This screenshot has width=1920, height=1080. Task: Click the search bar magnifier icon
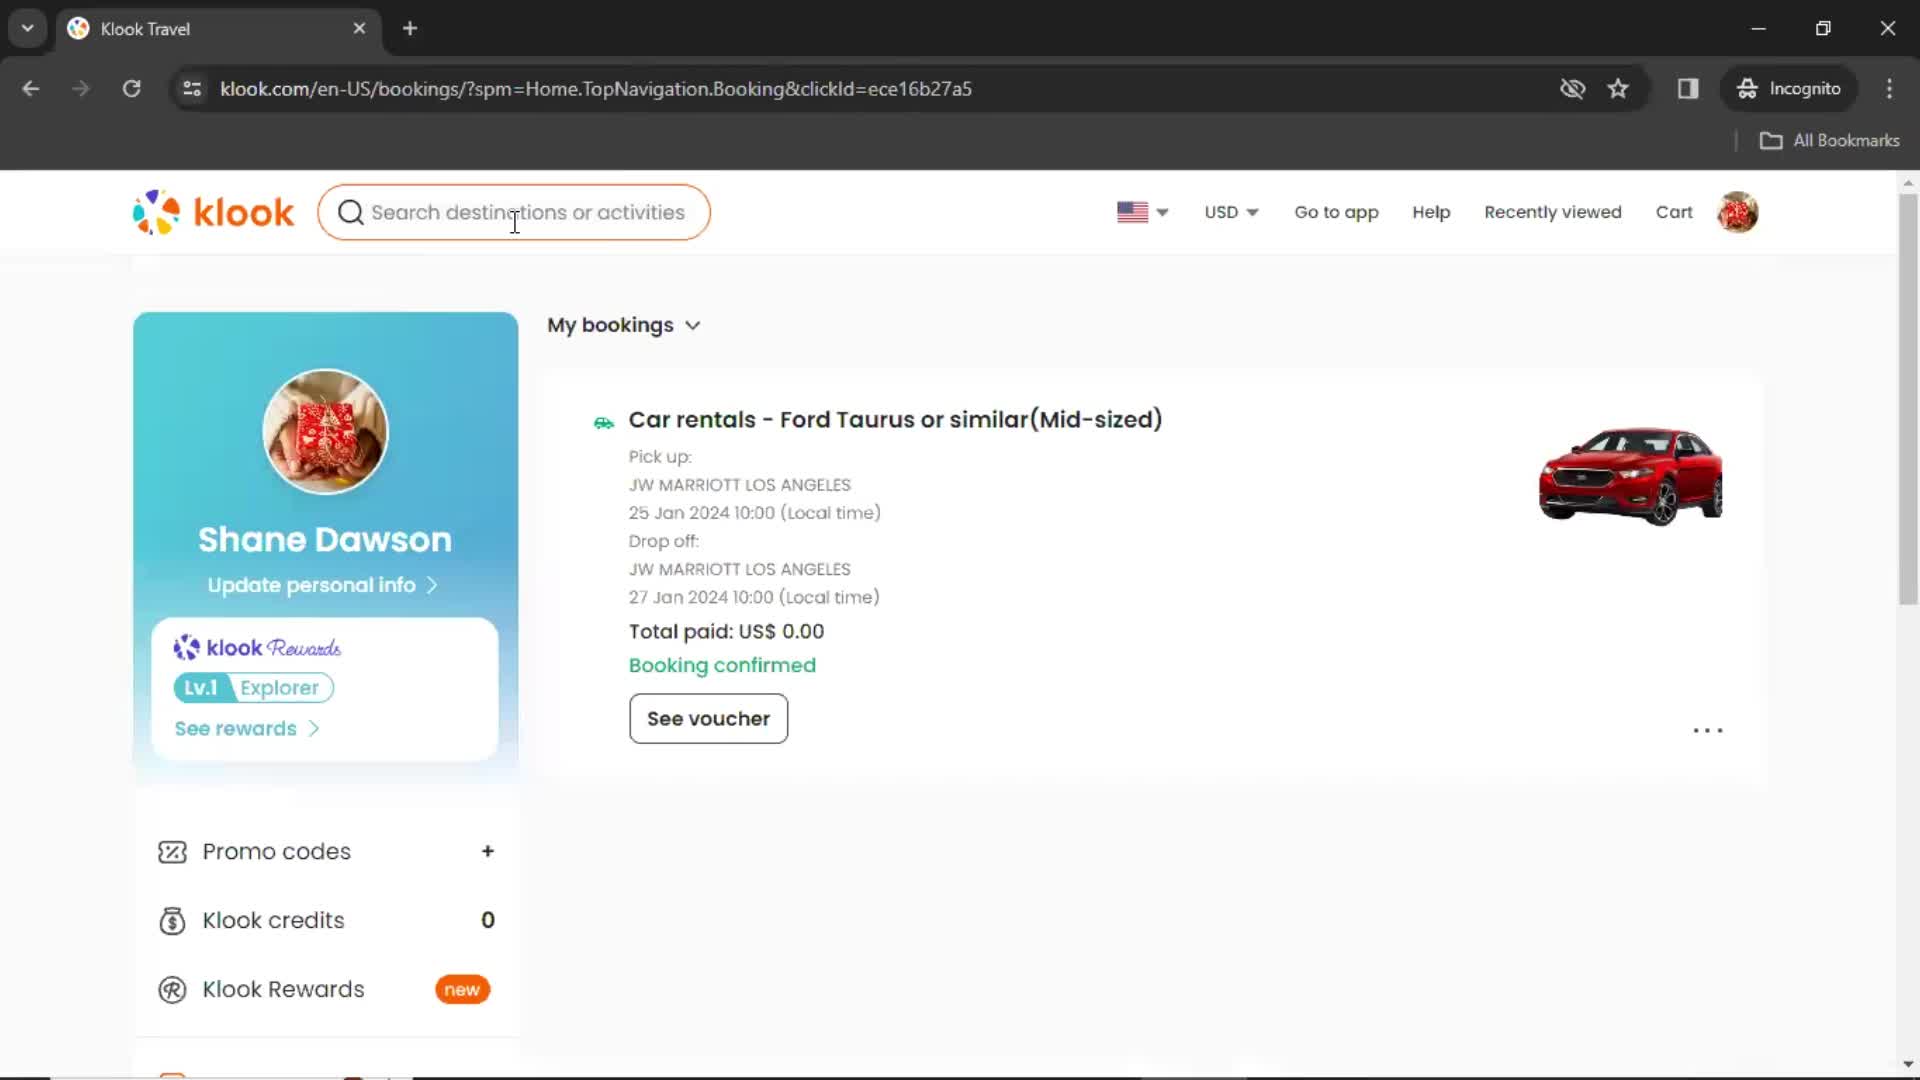(351, 212)
